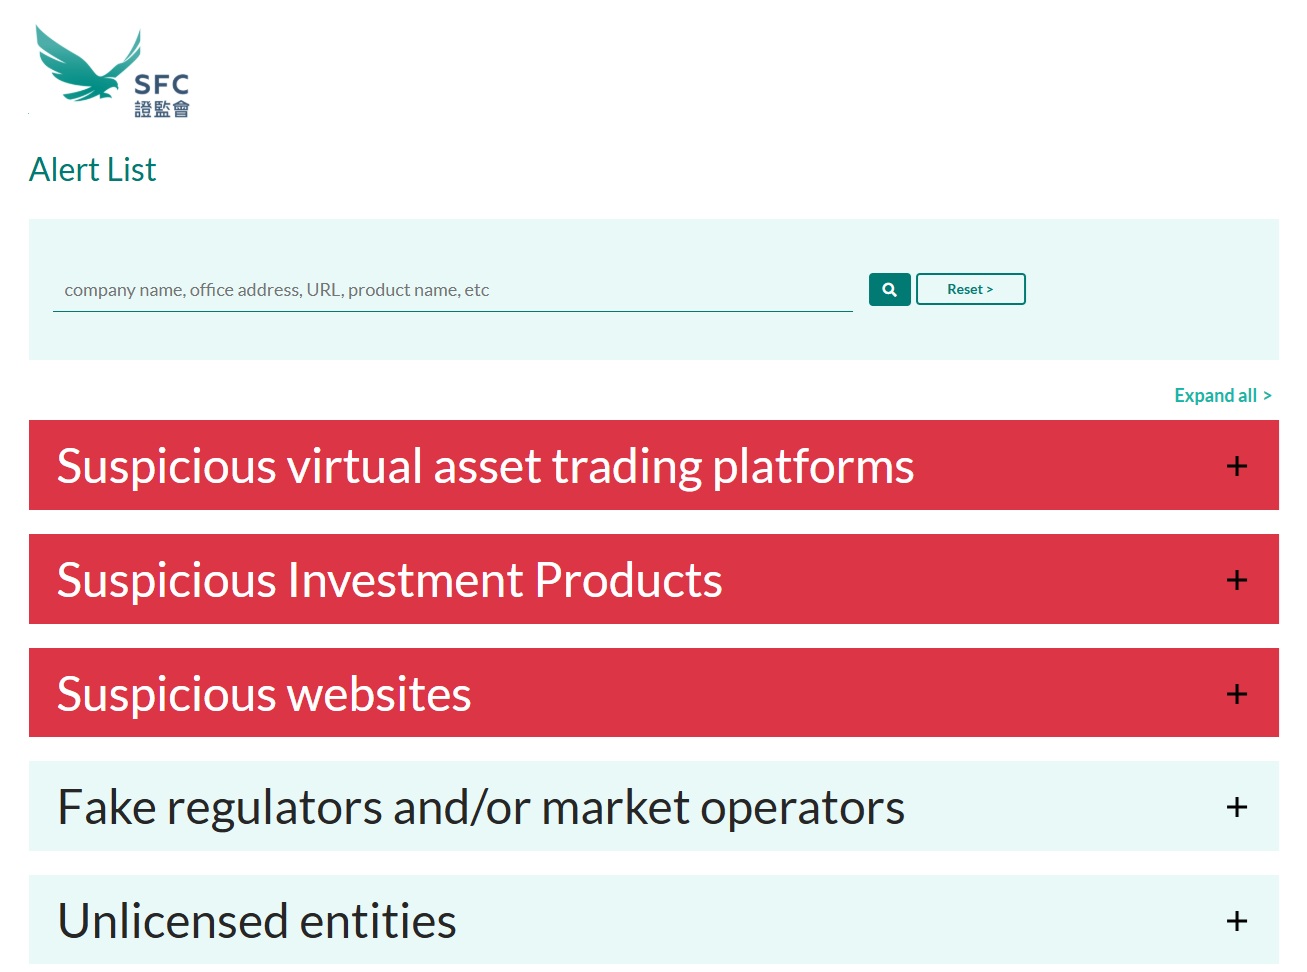Focus the company name search field
The width and height of the screenshot is (1307, 972).
coord(452,290)
